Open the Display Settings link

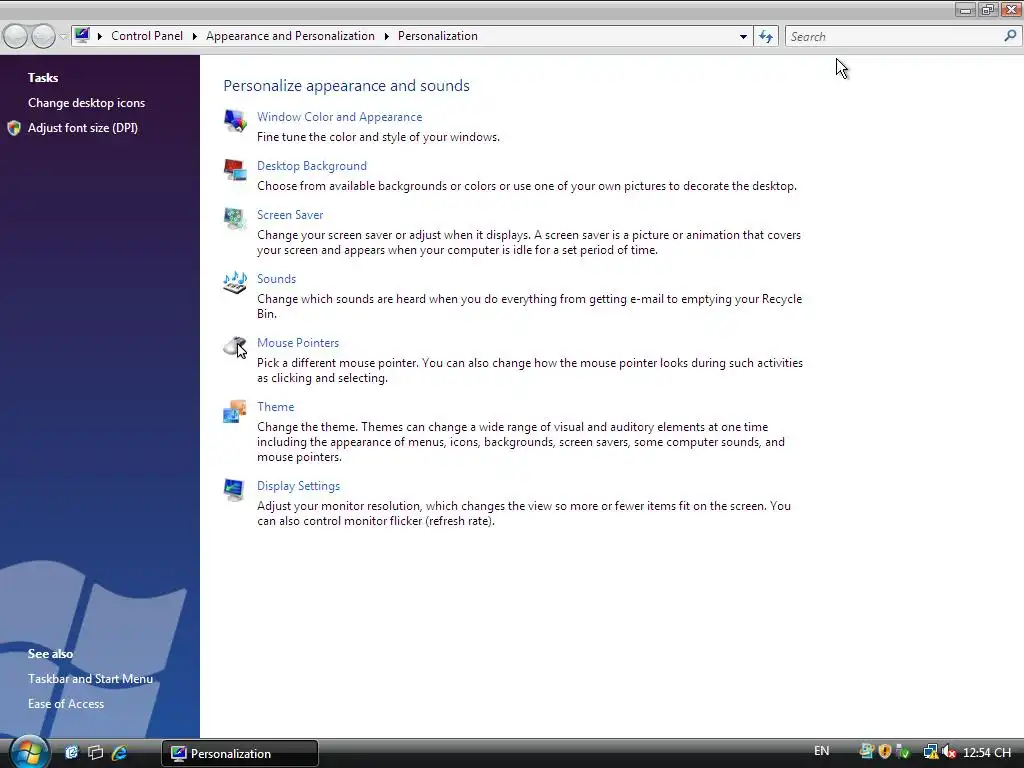[298, 486]
